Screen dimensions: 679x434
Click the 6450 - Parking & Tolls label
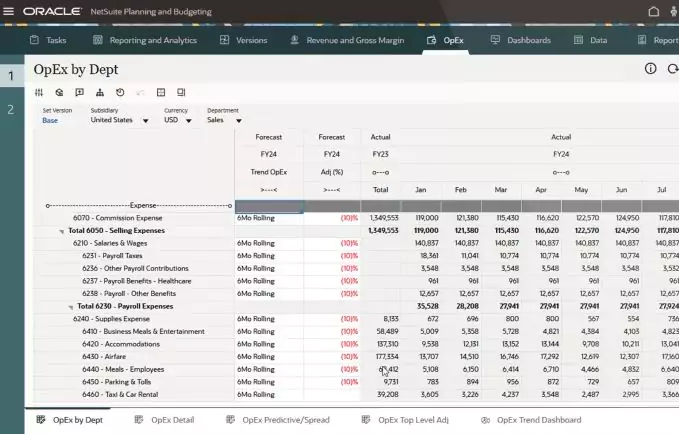pyautogui.click(x=116, y=382)
